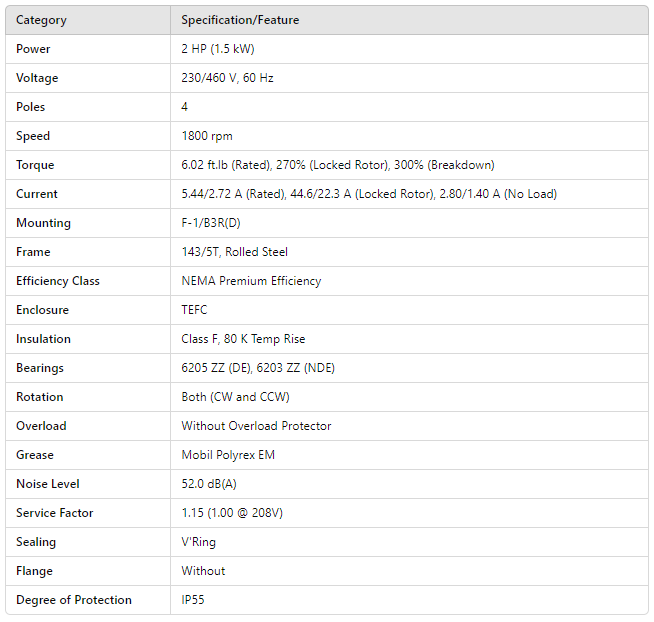Image resolution: width=654 pixels, height=622 pixels.
Task: Select the '230/460 V, 60 Hz' voltage value
Action: coord(227,78)
